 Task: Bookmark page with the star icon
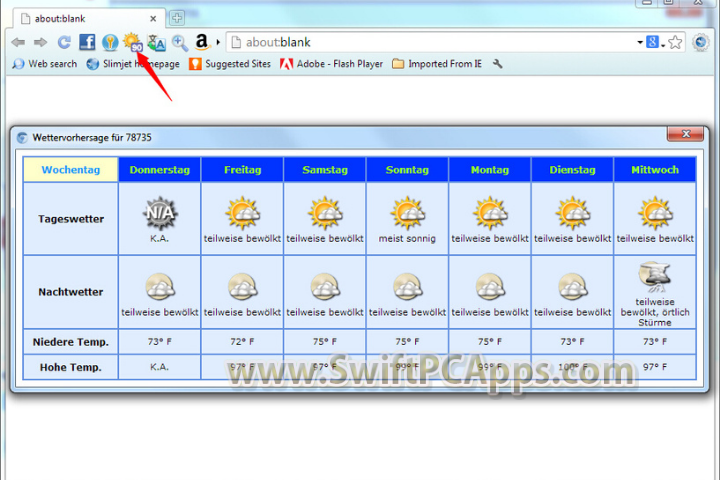pos(676,42)
